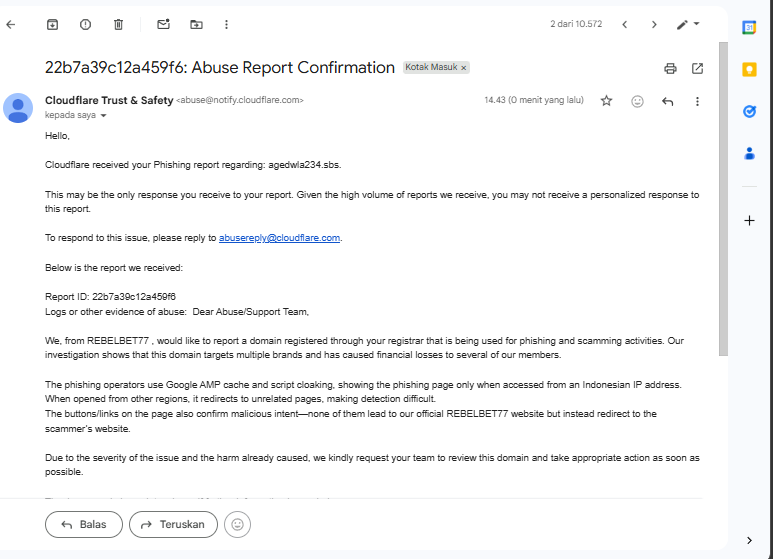Open the Move to folder icon
The height and width of the screenshot is (559, 773).
click(196, 24)
